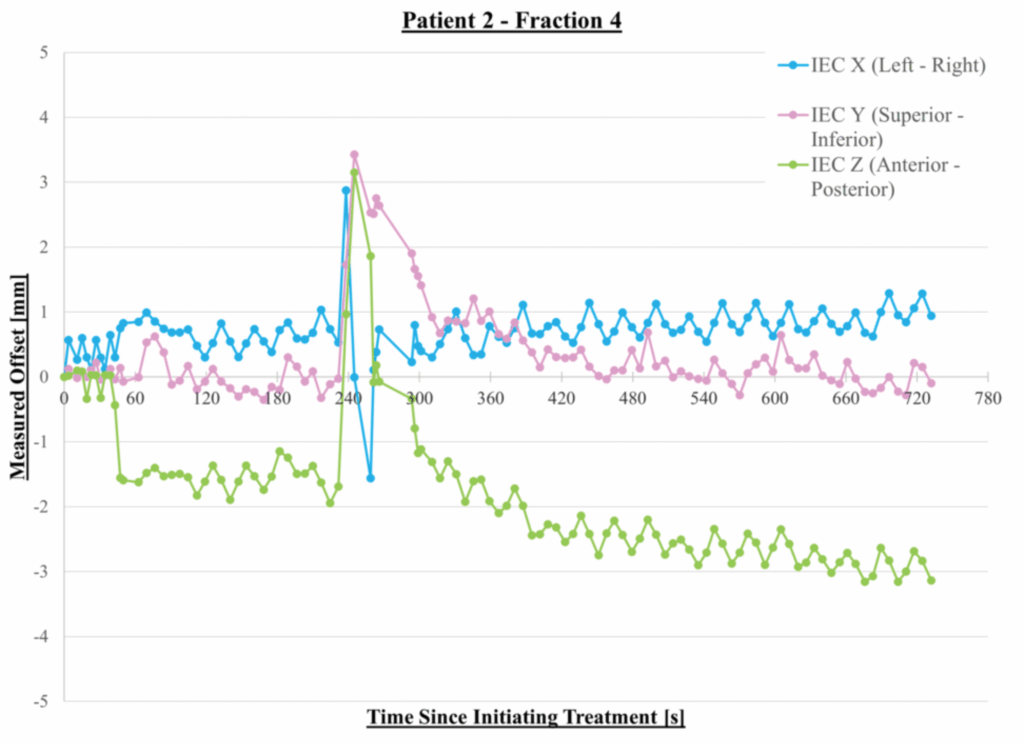Select the Measured Offset [mm] axis title
1024x743 pixels.
[x=19, y=377]
